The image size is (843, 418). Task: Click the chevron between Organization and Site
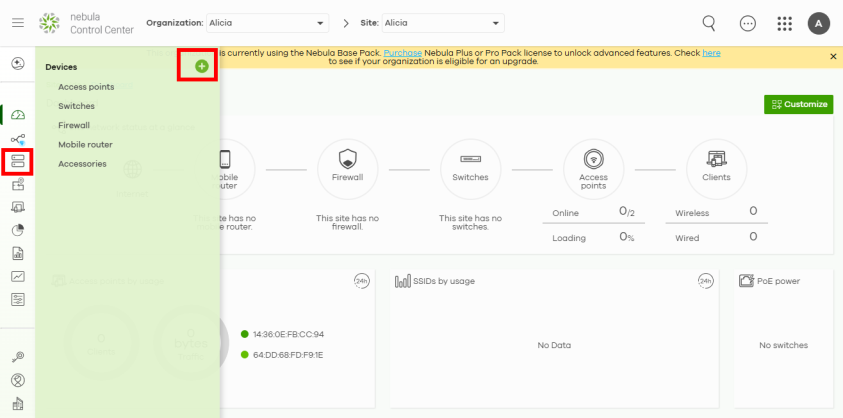pos(346,23)
